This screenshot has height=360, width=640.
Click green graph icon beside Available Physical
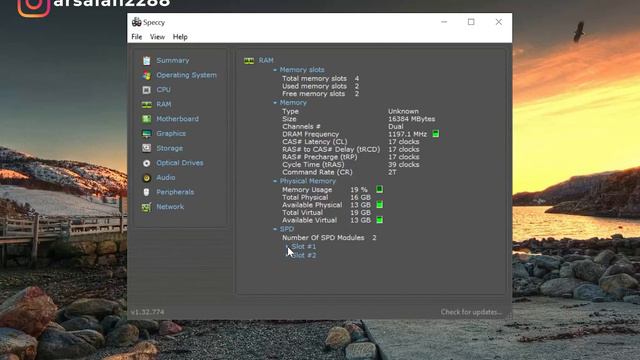(x=380, y=204)
